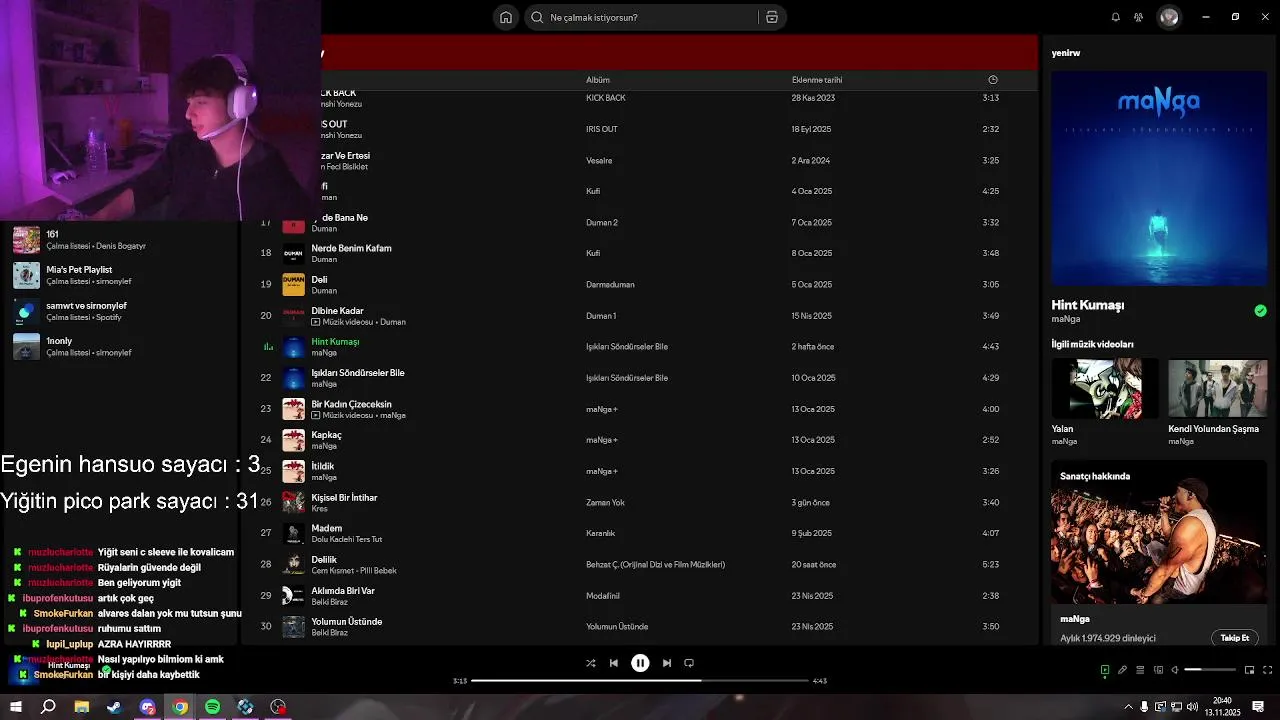Screen dimensions: 1280x720
Task: Open maNga artist link under Hint Kumaşı title
Action: tap(1066, 319)
